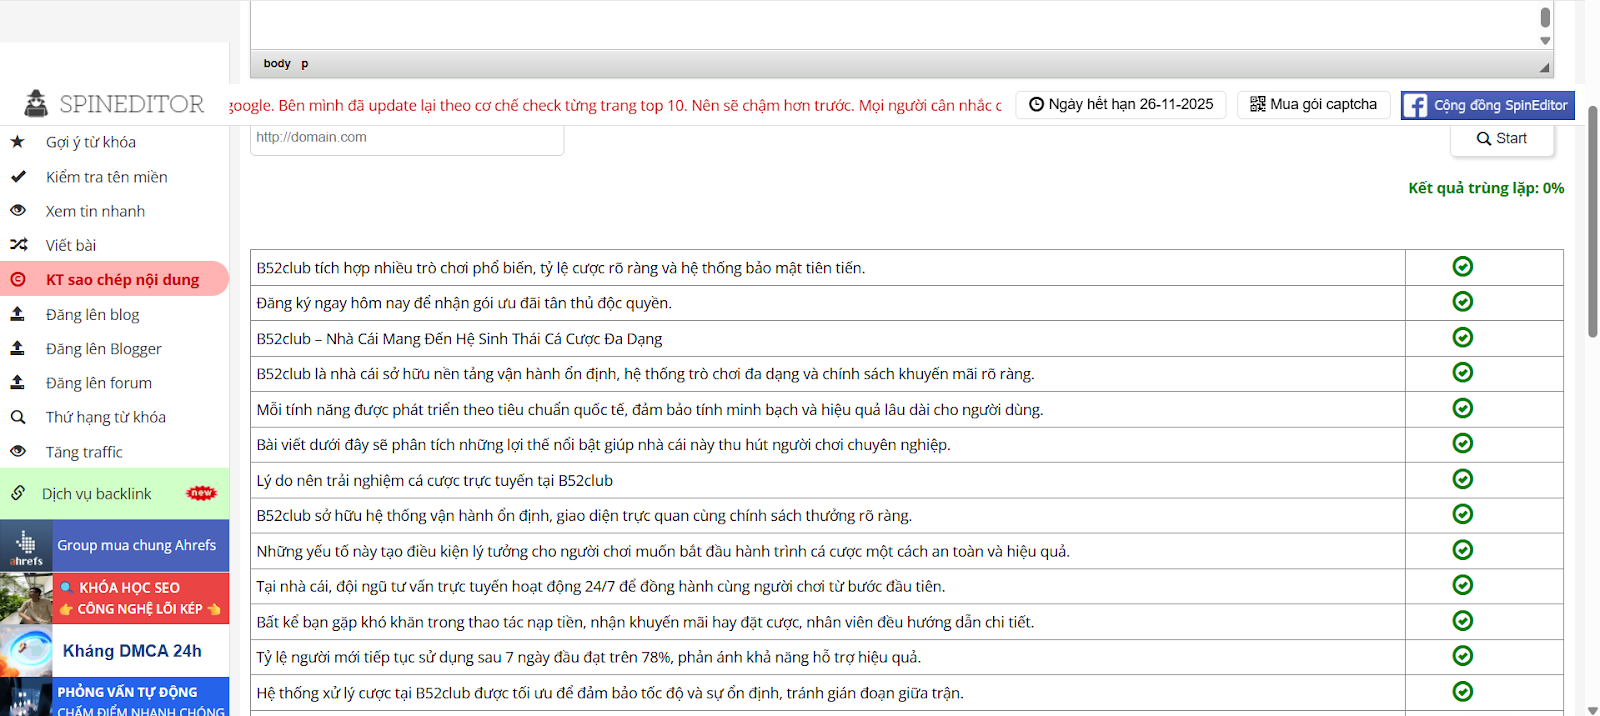Viewport: 1600px width, 716px height.
Task: Click the body element path tag
Action: point(277,64)
